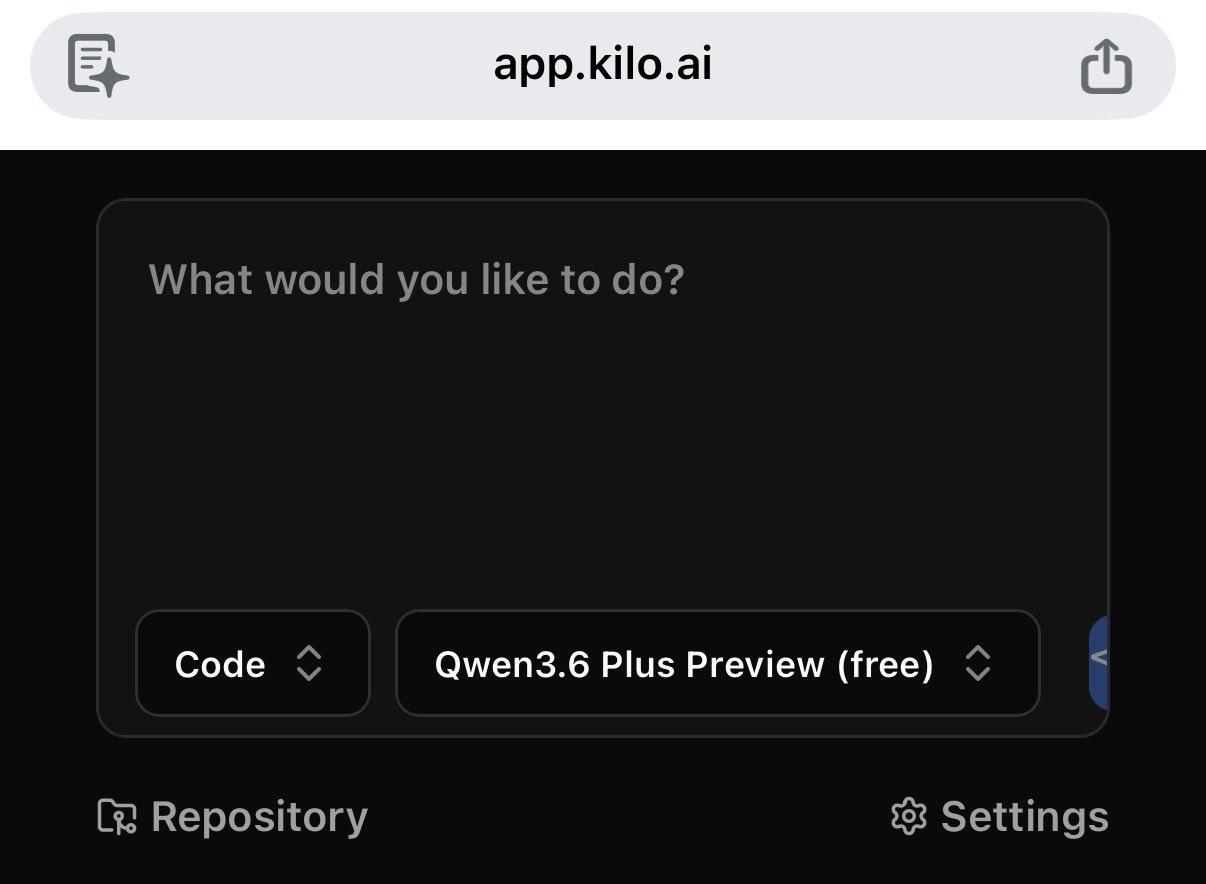Click the Repository folder icon
1206x884 pixels.
pyautogui.click(x=117, y=817)
